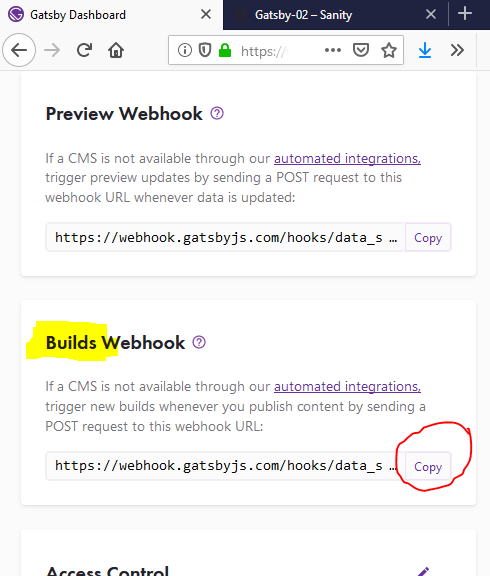Expand page actions three-dot menu
Image resolution: width=490 pixels, height=576 pixels.
point(333,50)
